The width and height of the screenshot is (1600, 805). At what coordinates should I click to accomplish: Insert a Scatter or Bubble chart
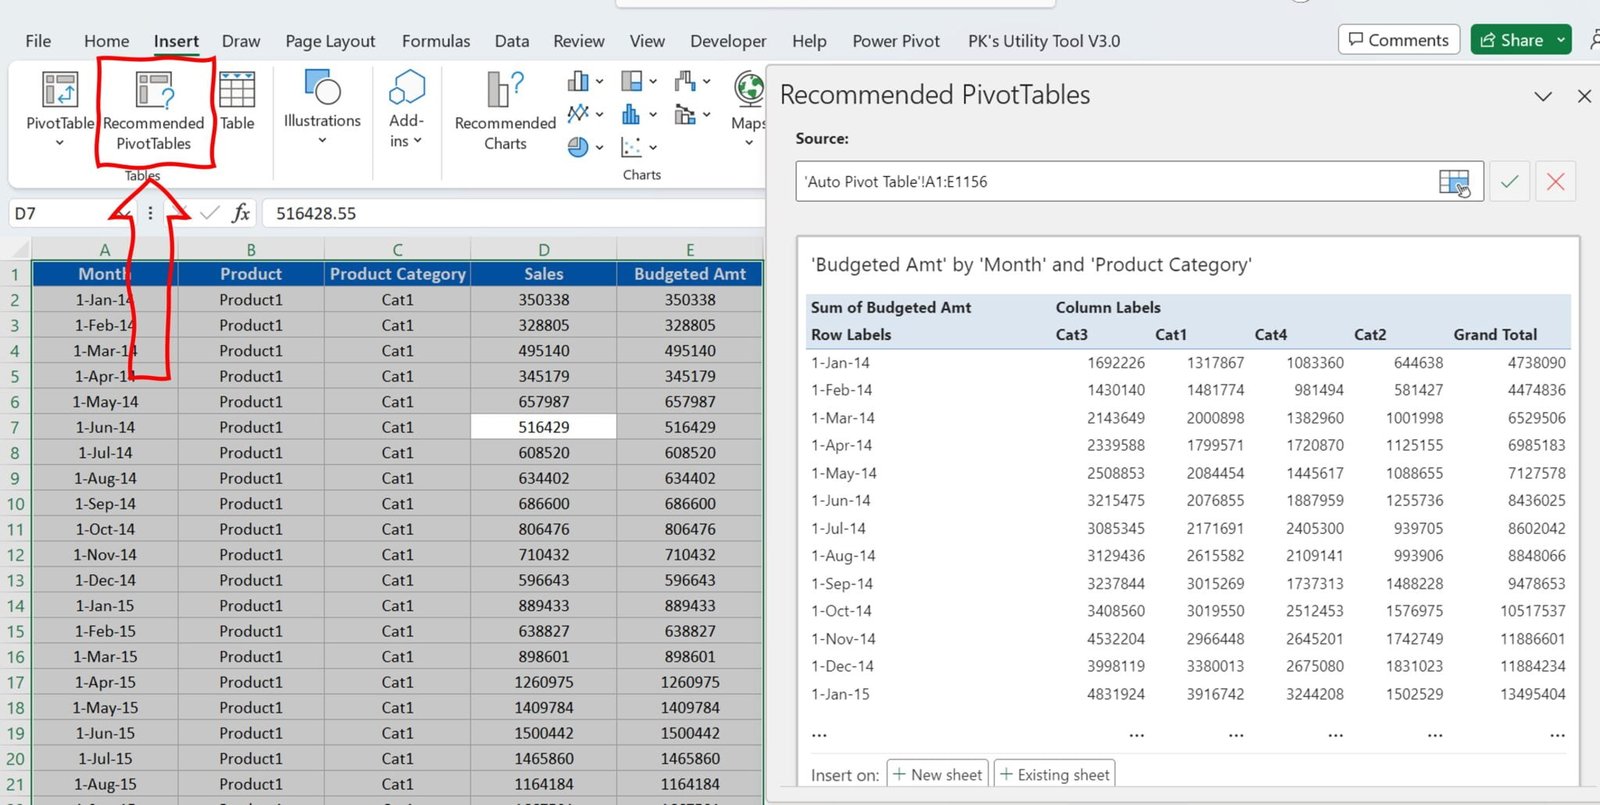[x=631, y=147]
